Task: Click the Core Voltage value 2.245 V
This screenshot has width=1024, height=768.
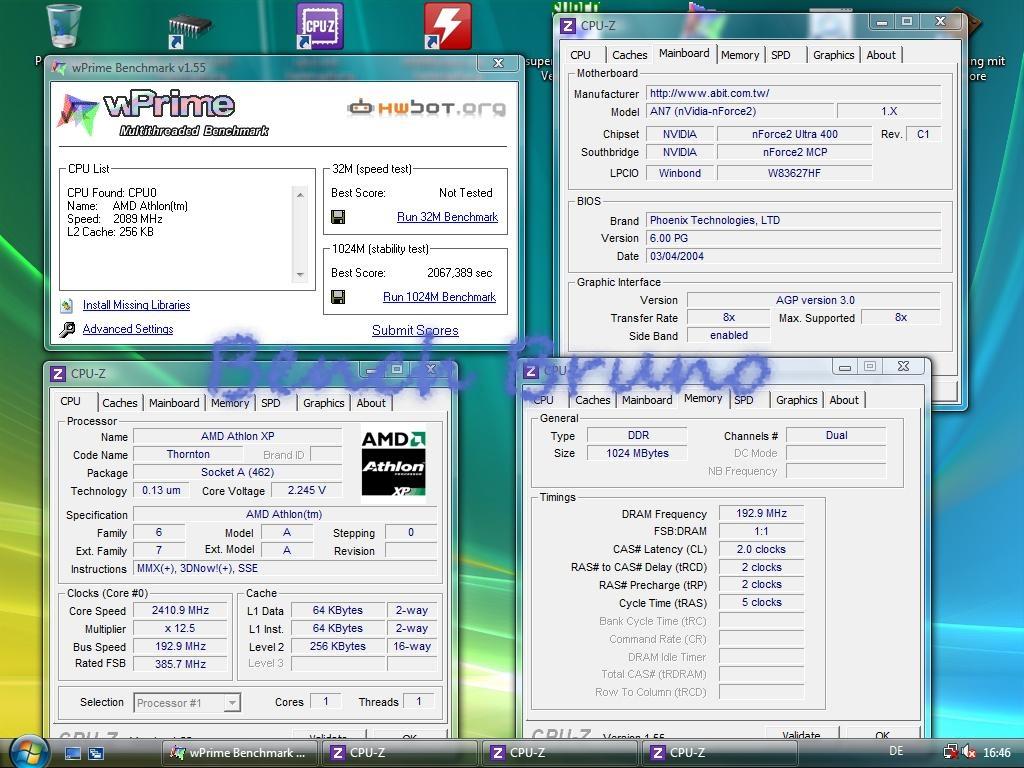Action: click(x=306, y=490)
